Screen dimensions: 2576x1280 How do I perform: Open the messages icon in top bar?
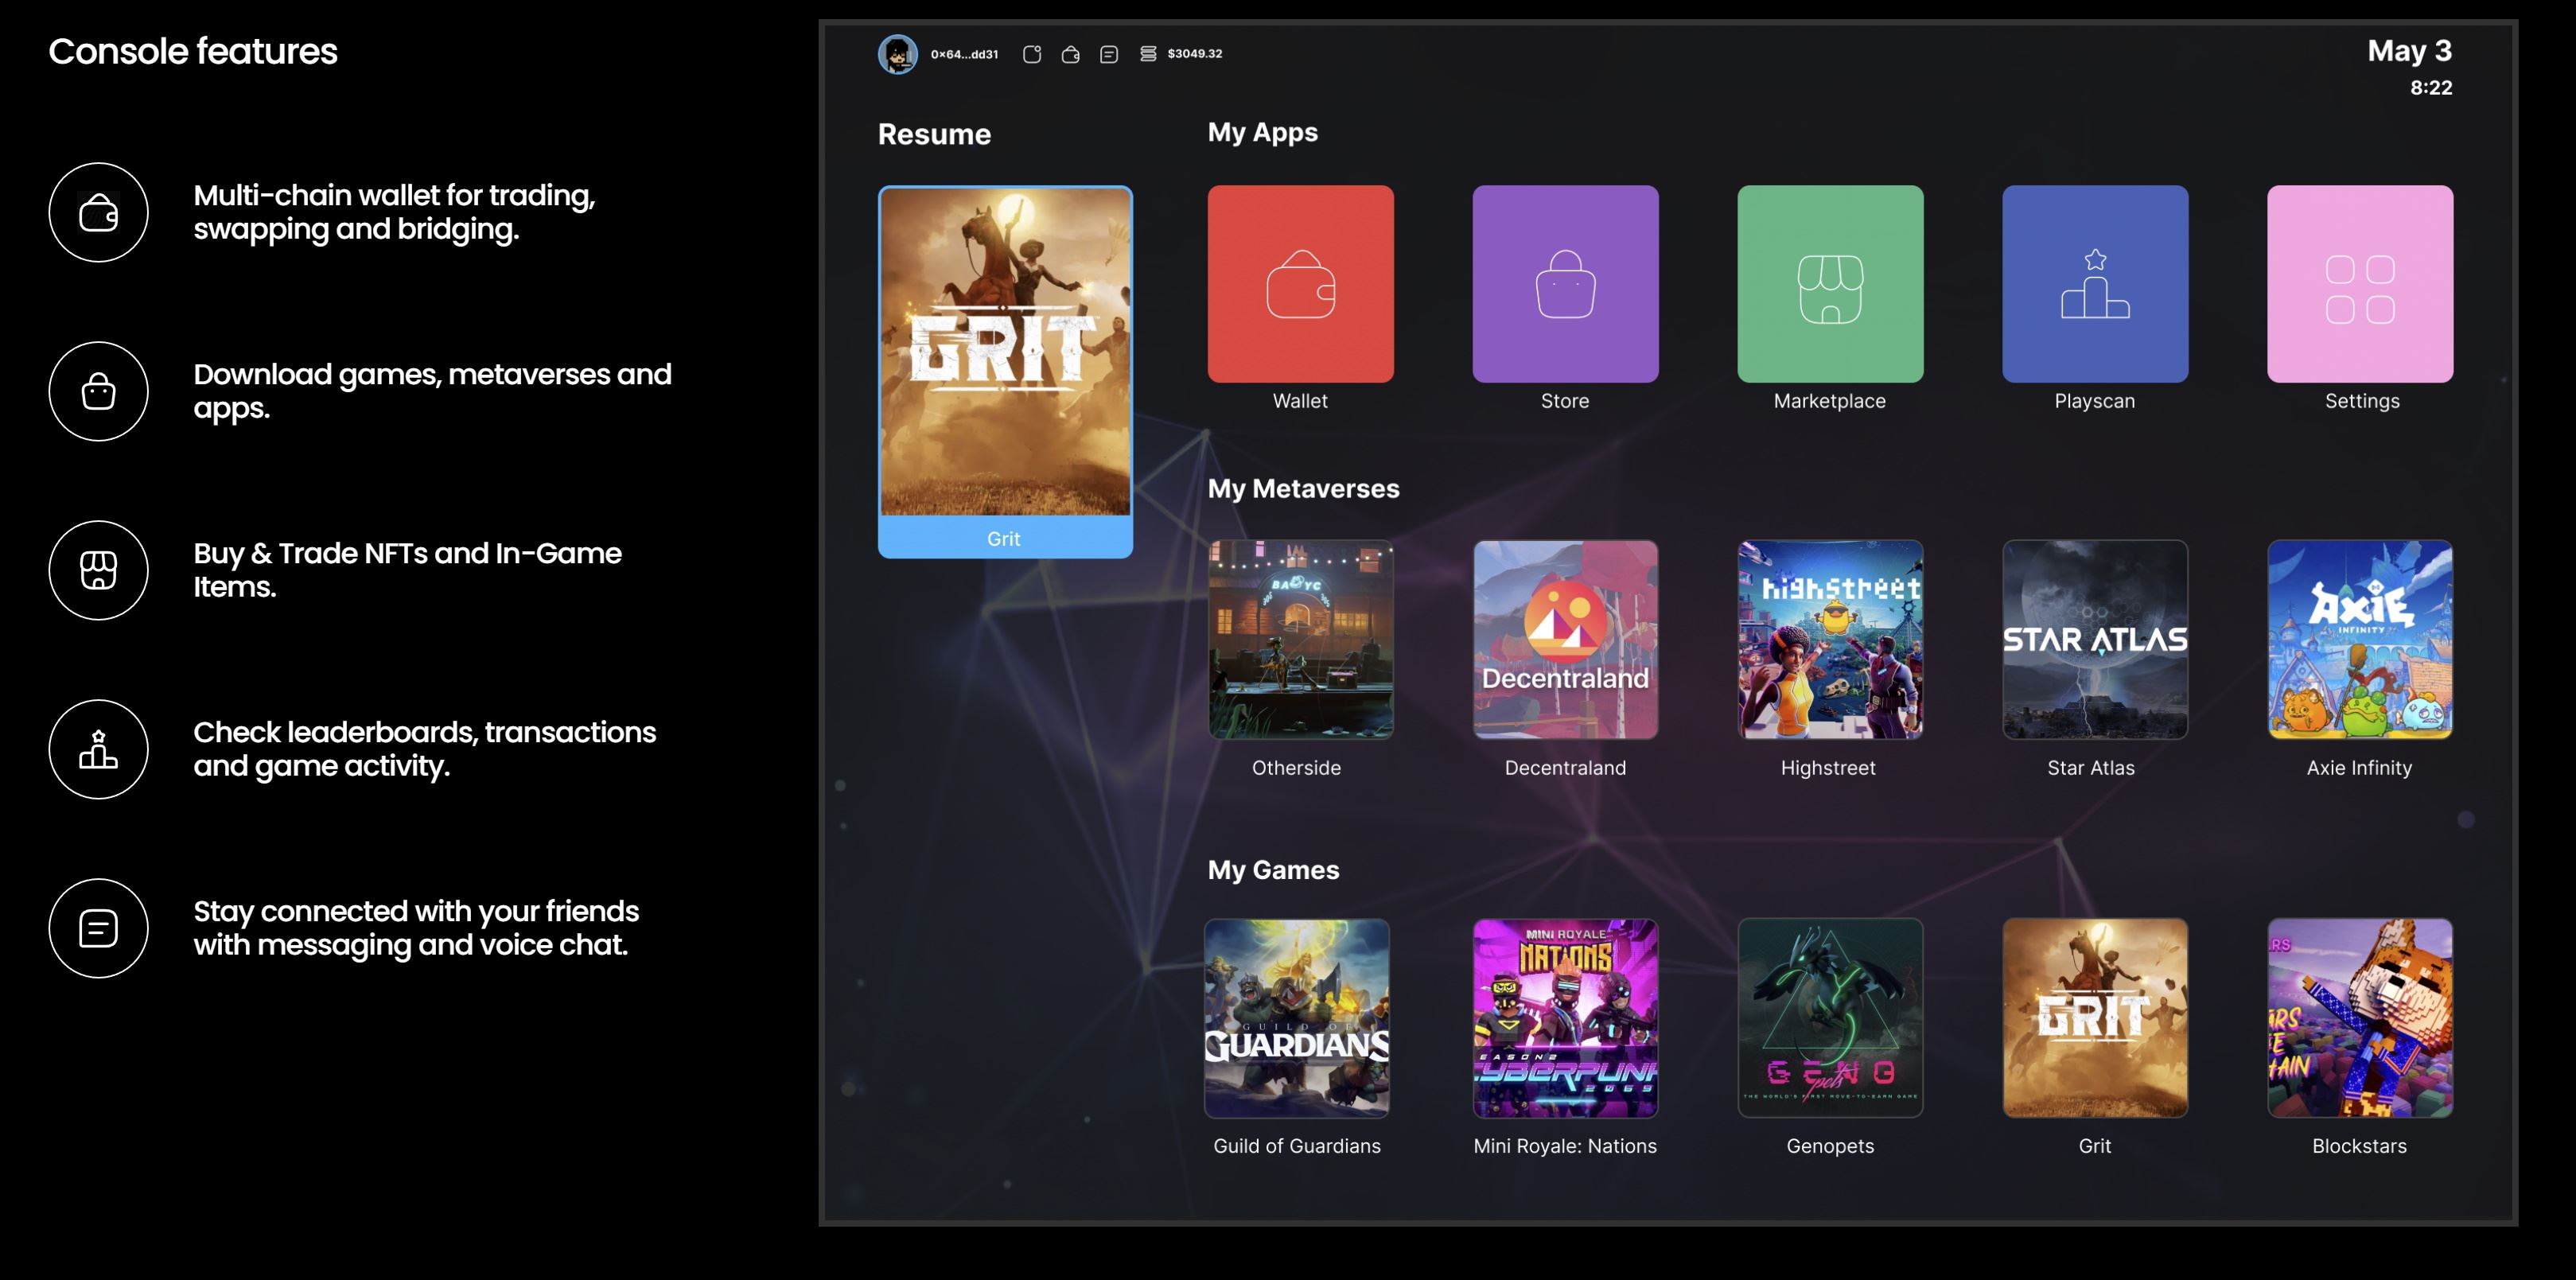1109,54
